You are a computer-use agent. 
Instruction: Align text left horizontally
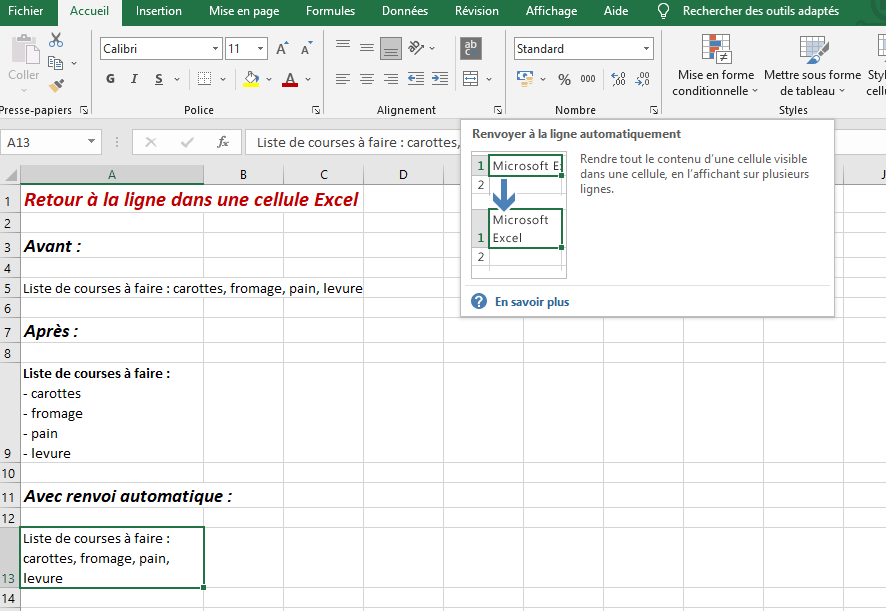point(343,79)
